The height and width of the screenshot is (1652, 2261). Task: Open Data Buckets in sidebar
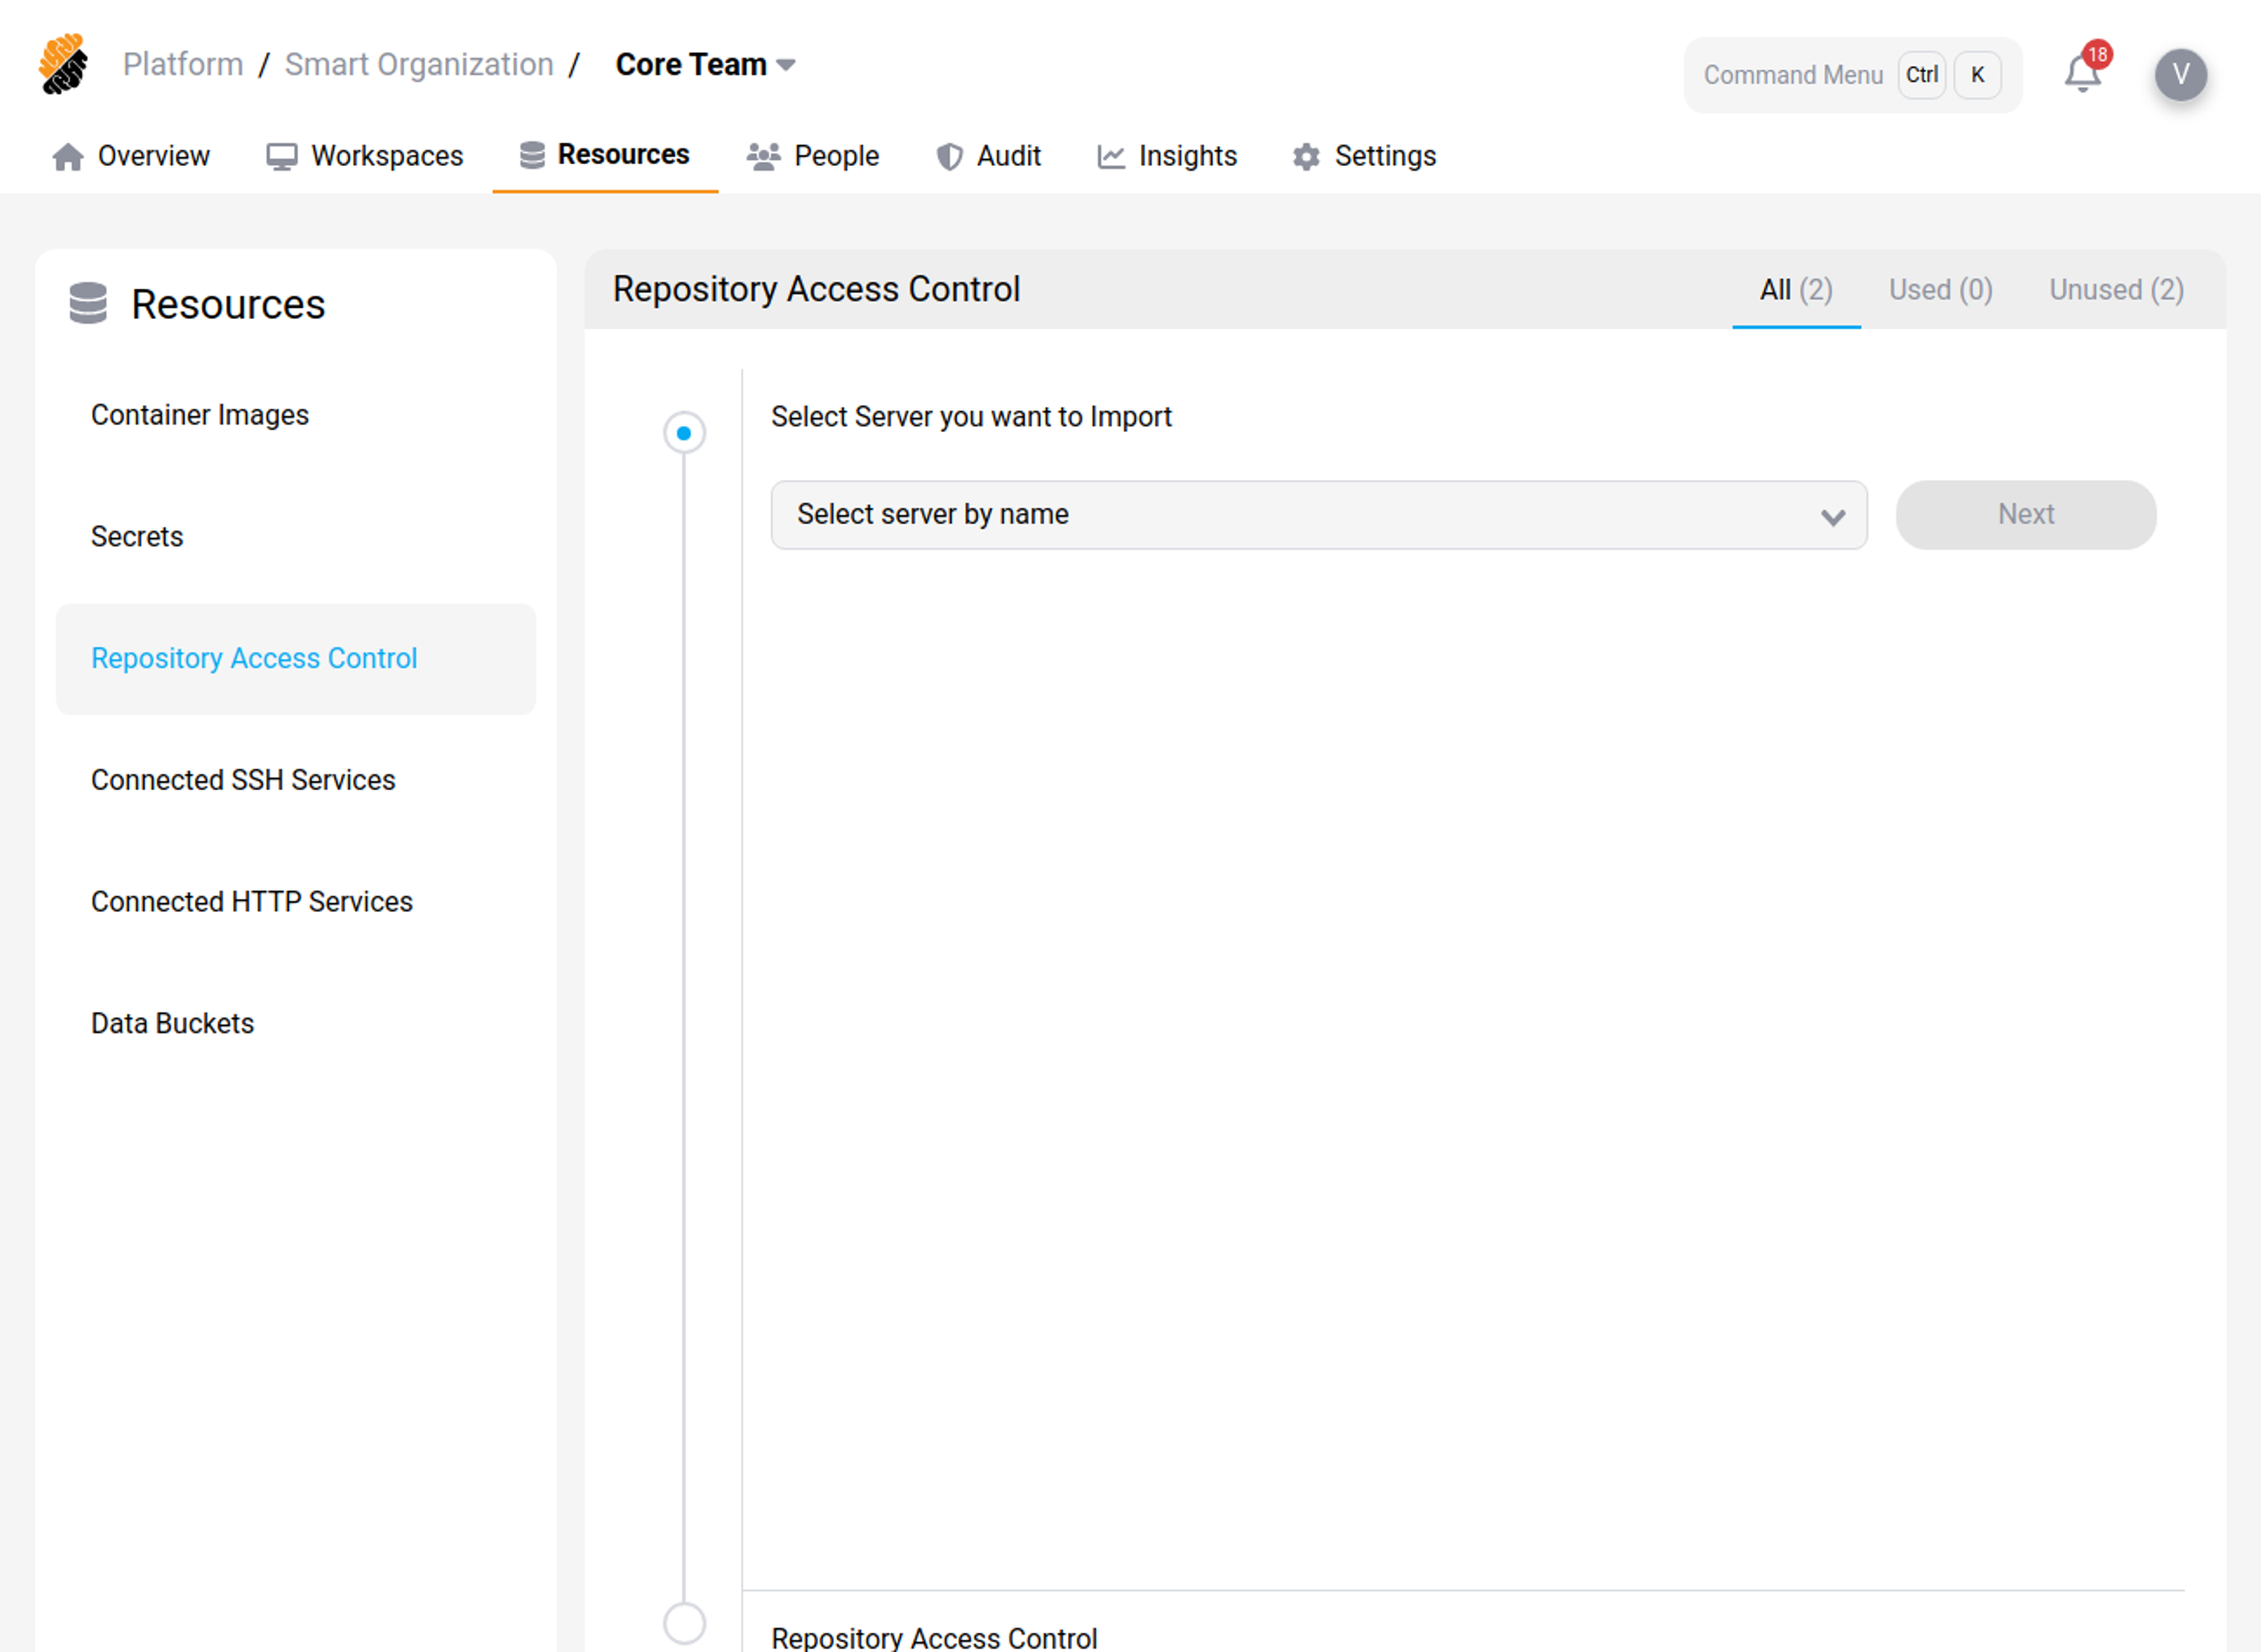point(296,1025)
